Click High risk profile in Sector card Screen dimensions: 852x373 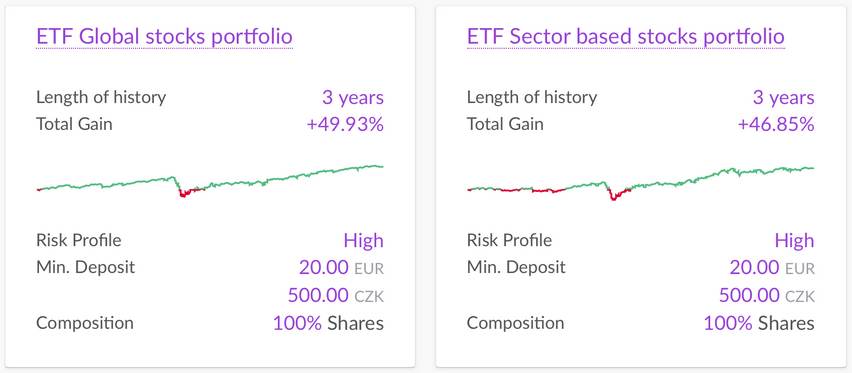pos(794,240)
